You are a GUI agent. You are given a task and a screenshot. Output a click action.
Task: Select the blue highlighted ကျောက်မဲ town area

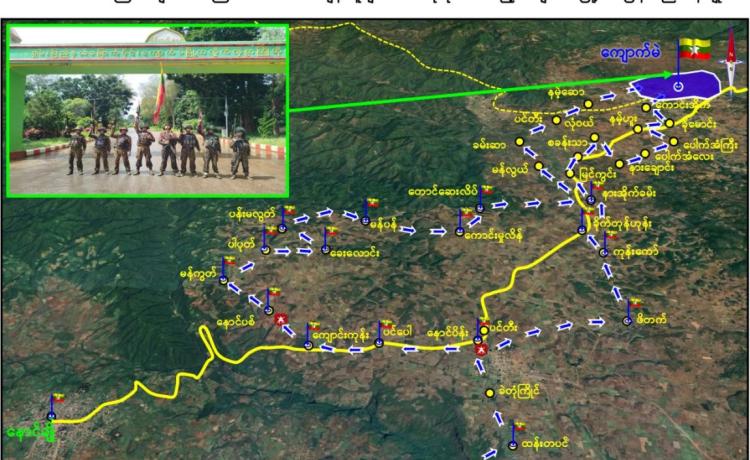pyautogui.click(x=692, y=86)
